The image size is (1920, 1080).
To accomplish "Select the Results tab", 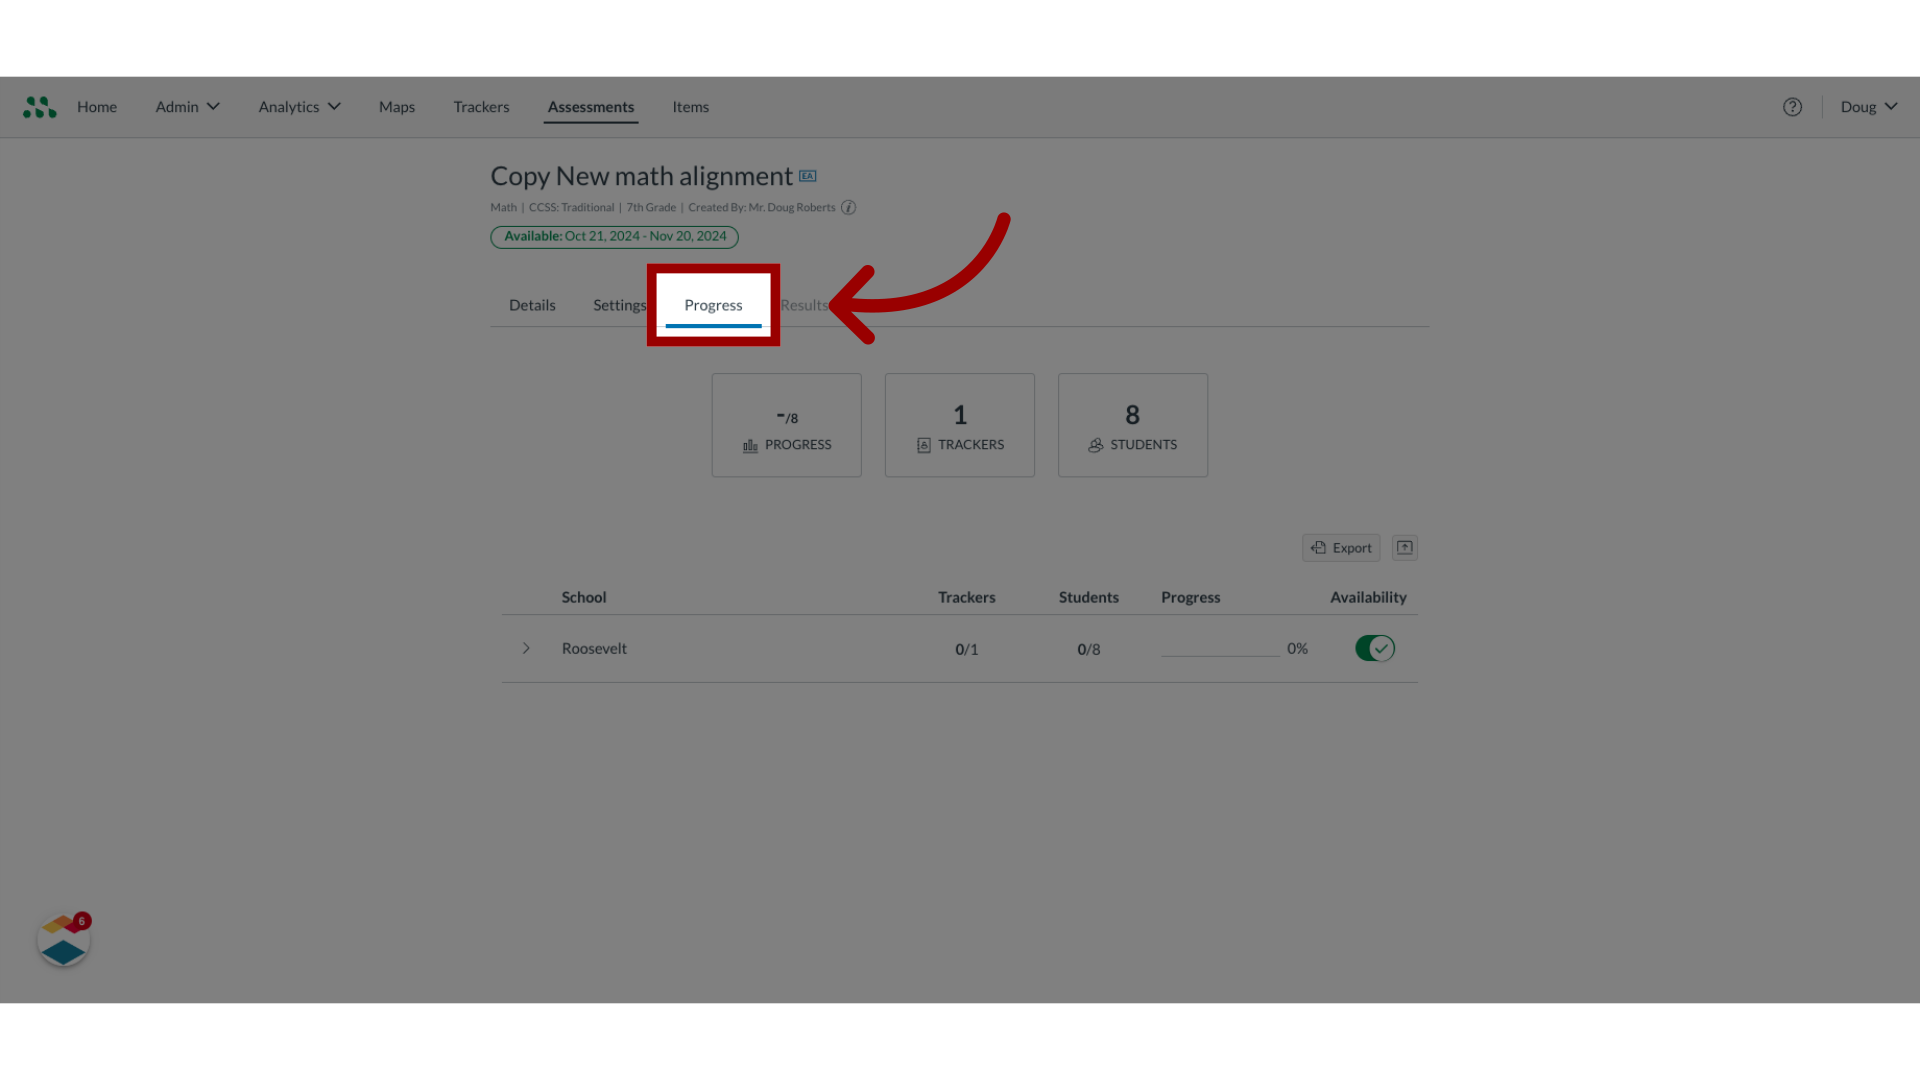I will tap(804, 305).
